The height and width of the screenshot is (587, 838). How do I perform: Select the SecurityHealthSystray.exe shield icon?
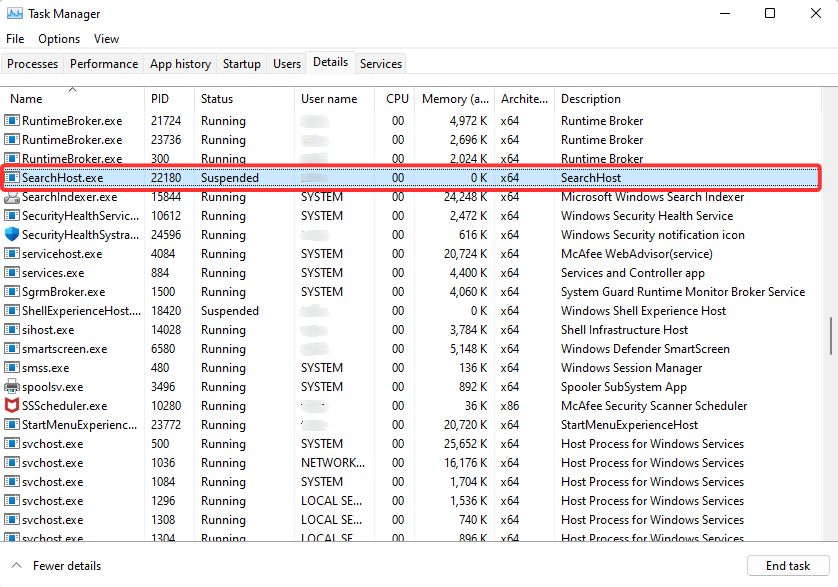[x=12, y=235]
